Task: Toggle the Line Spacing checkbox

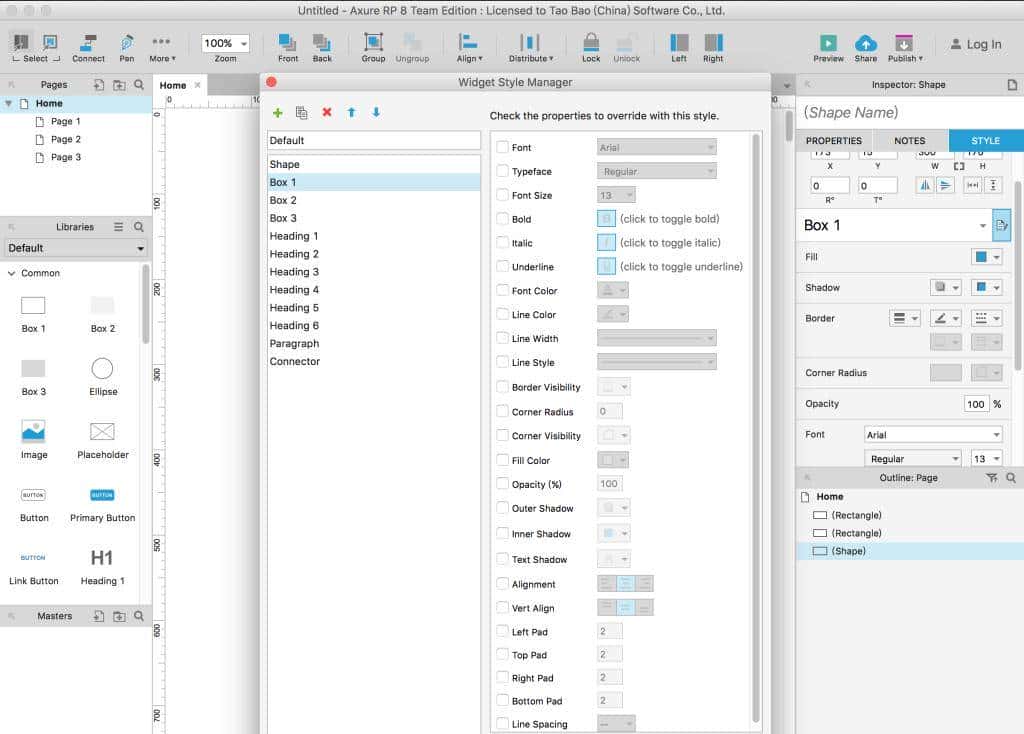Action: click(503, 724)
